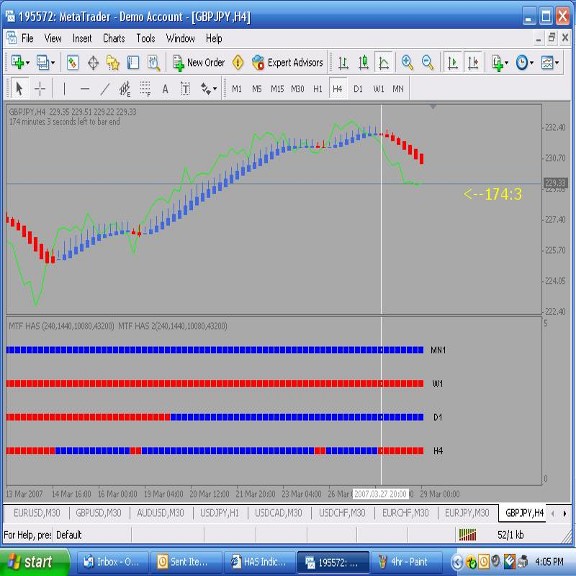Viewport: 576px width, 576px height.
Task: Click the Expert Advisors button
Action: (x=287, y=63)
